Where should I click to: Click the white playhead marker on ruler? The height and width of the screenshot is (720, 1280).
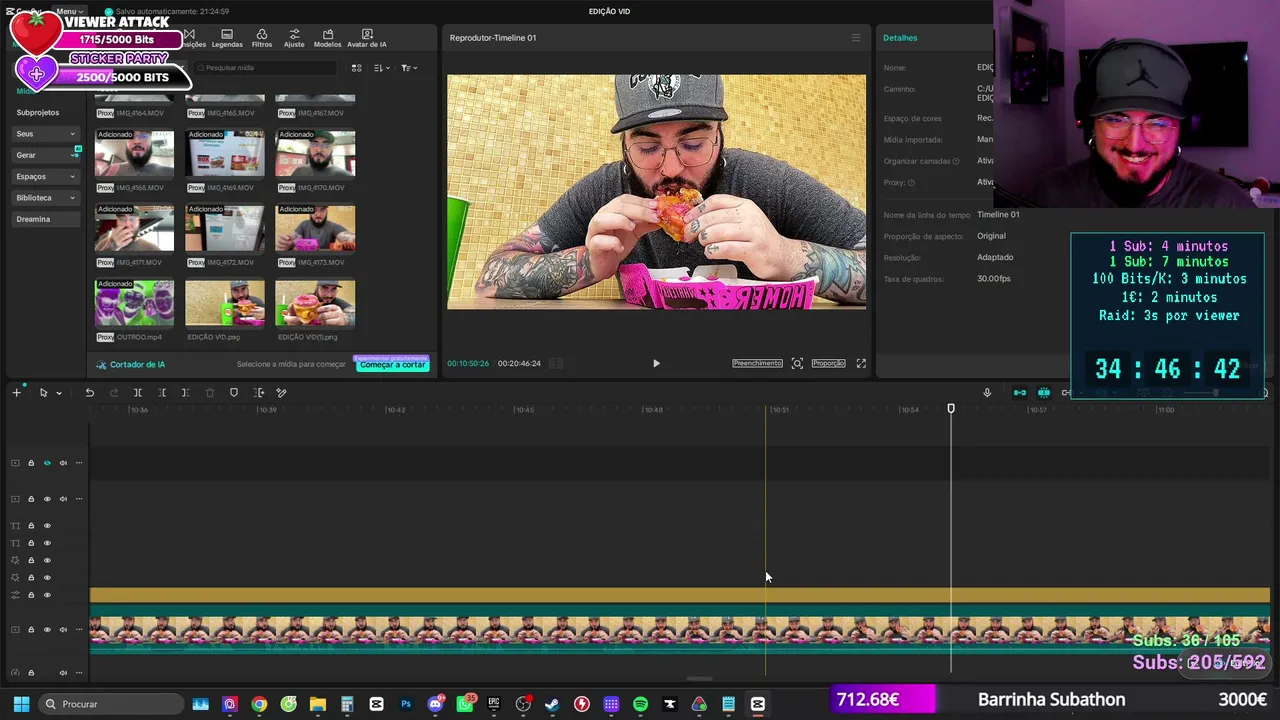(x=951, y=409)
